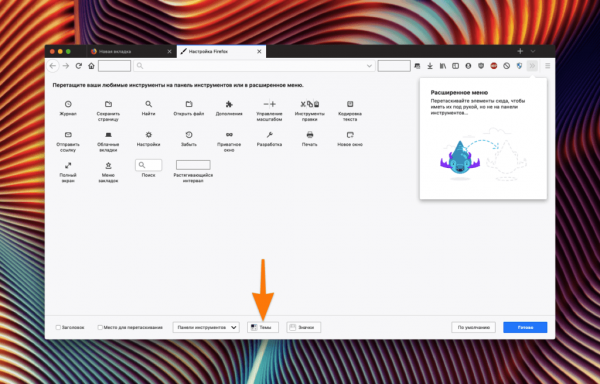600x384 pixels.
Task: Select the Инструменты правки edit tools icon
Action: [310, 104]
